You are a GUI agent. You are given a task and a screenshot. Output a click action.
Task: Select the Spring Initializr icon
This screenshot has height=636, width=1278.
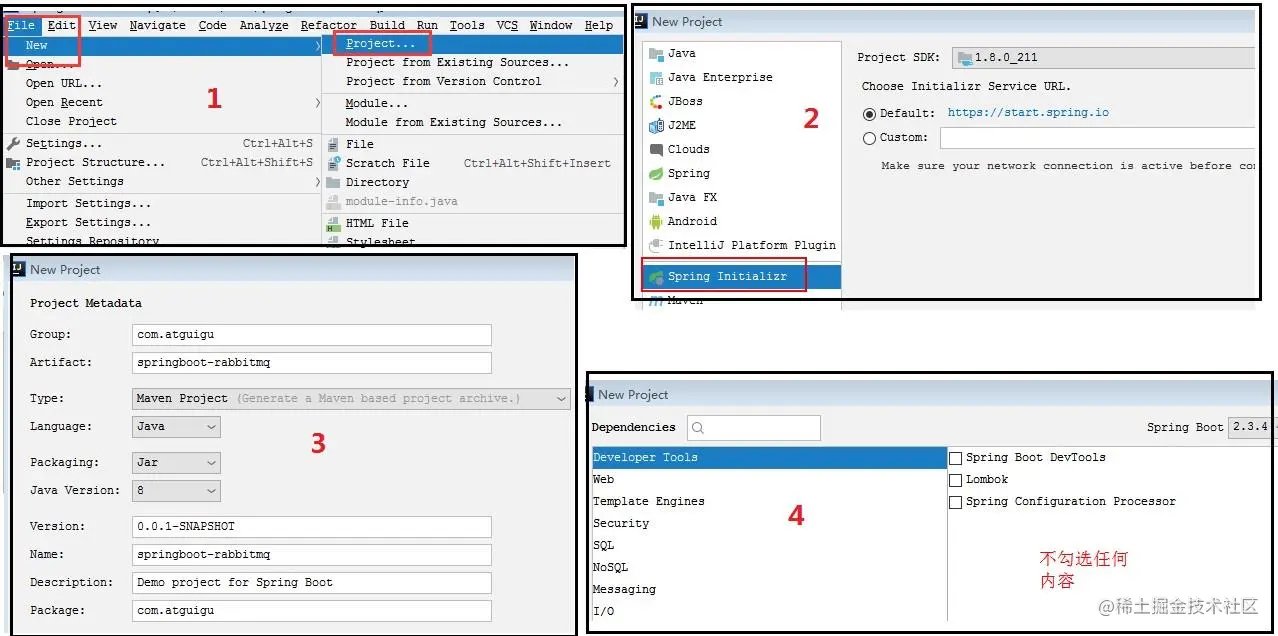click(x=656, y=277)
